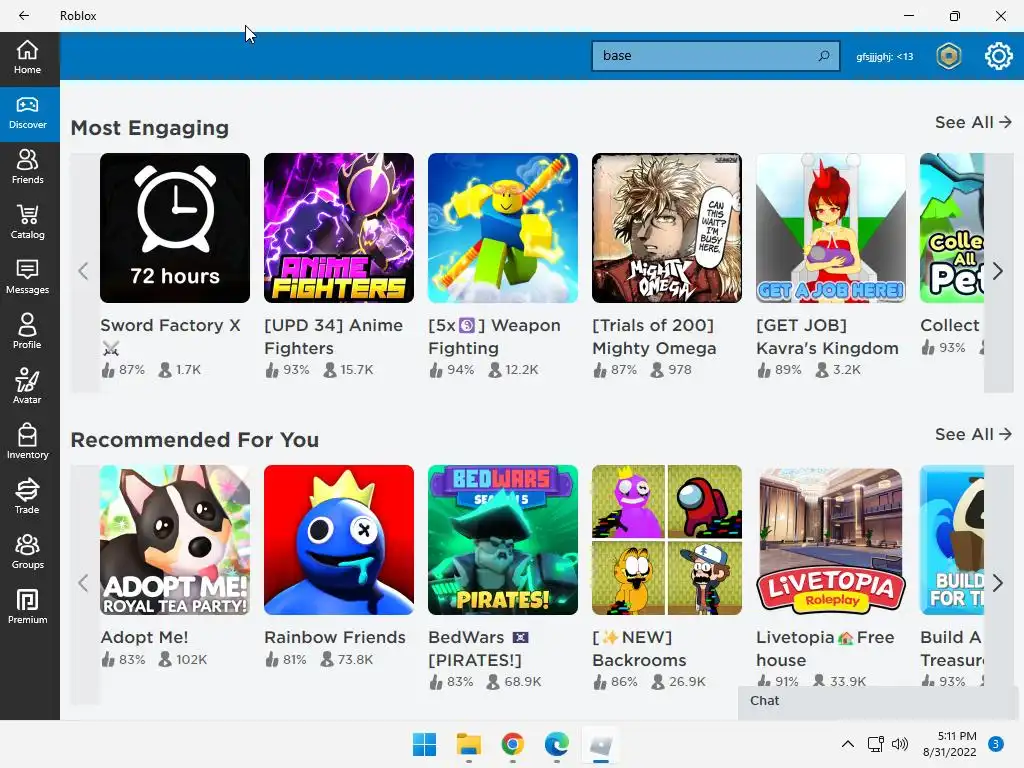Click the 'Adopt Me!' title text

pyautogui.click(x=144, y=637)
